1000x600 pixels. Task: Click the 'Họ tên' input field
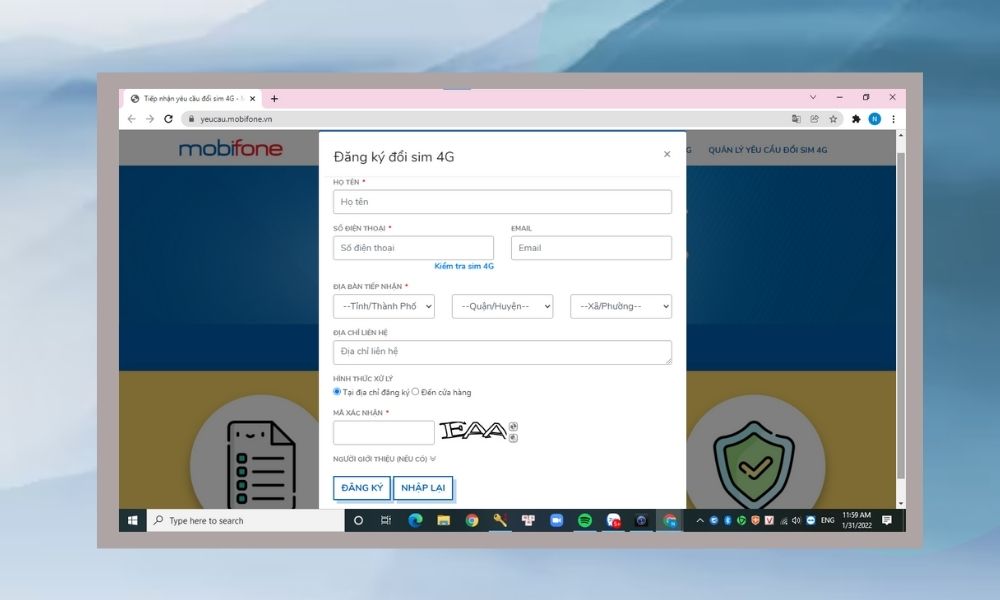point(502,201)
